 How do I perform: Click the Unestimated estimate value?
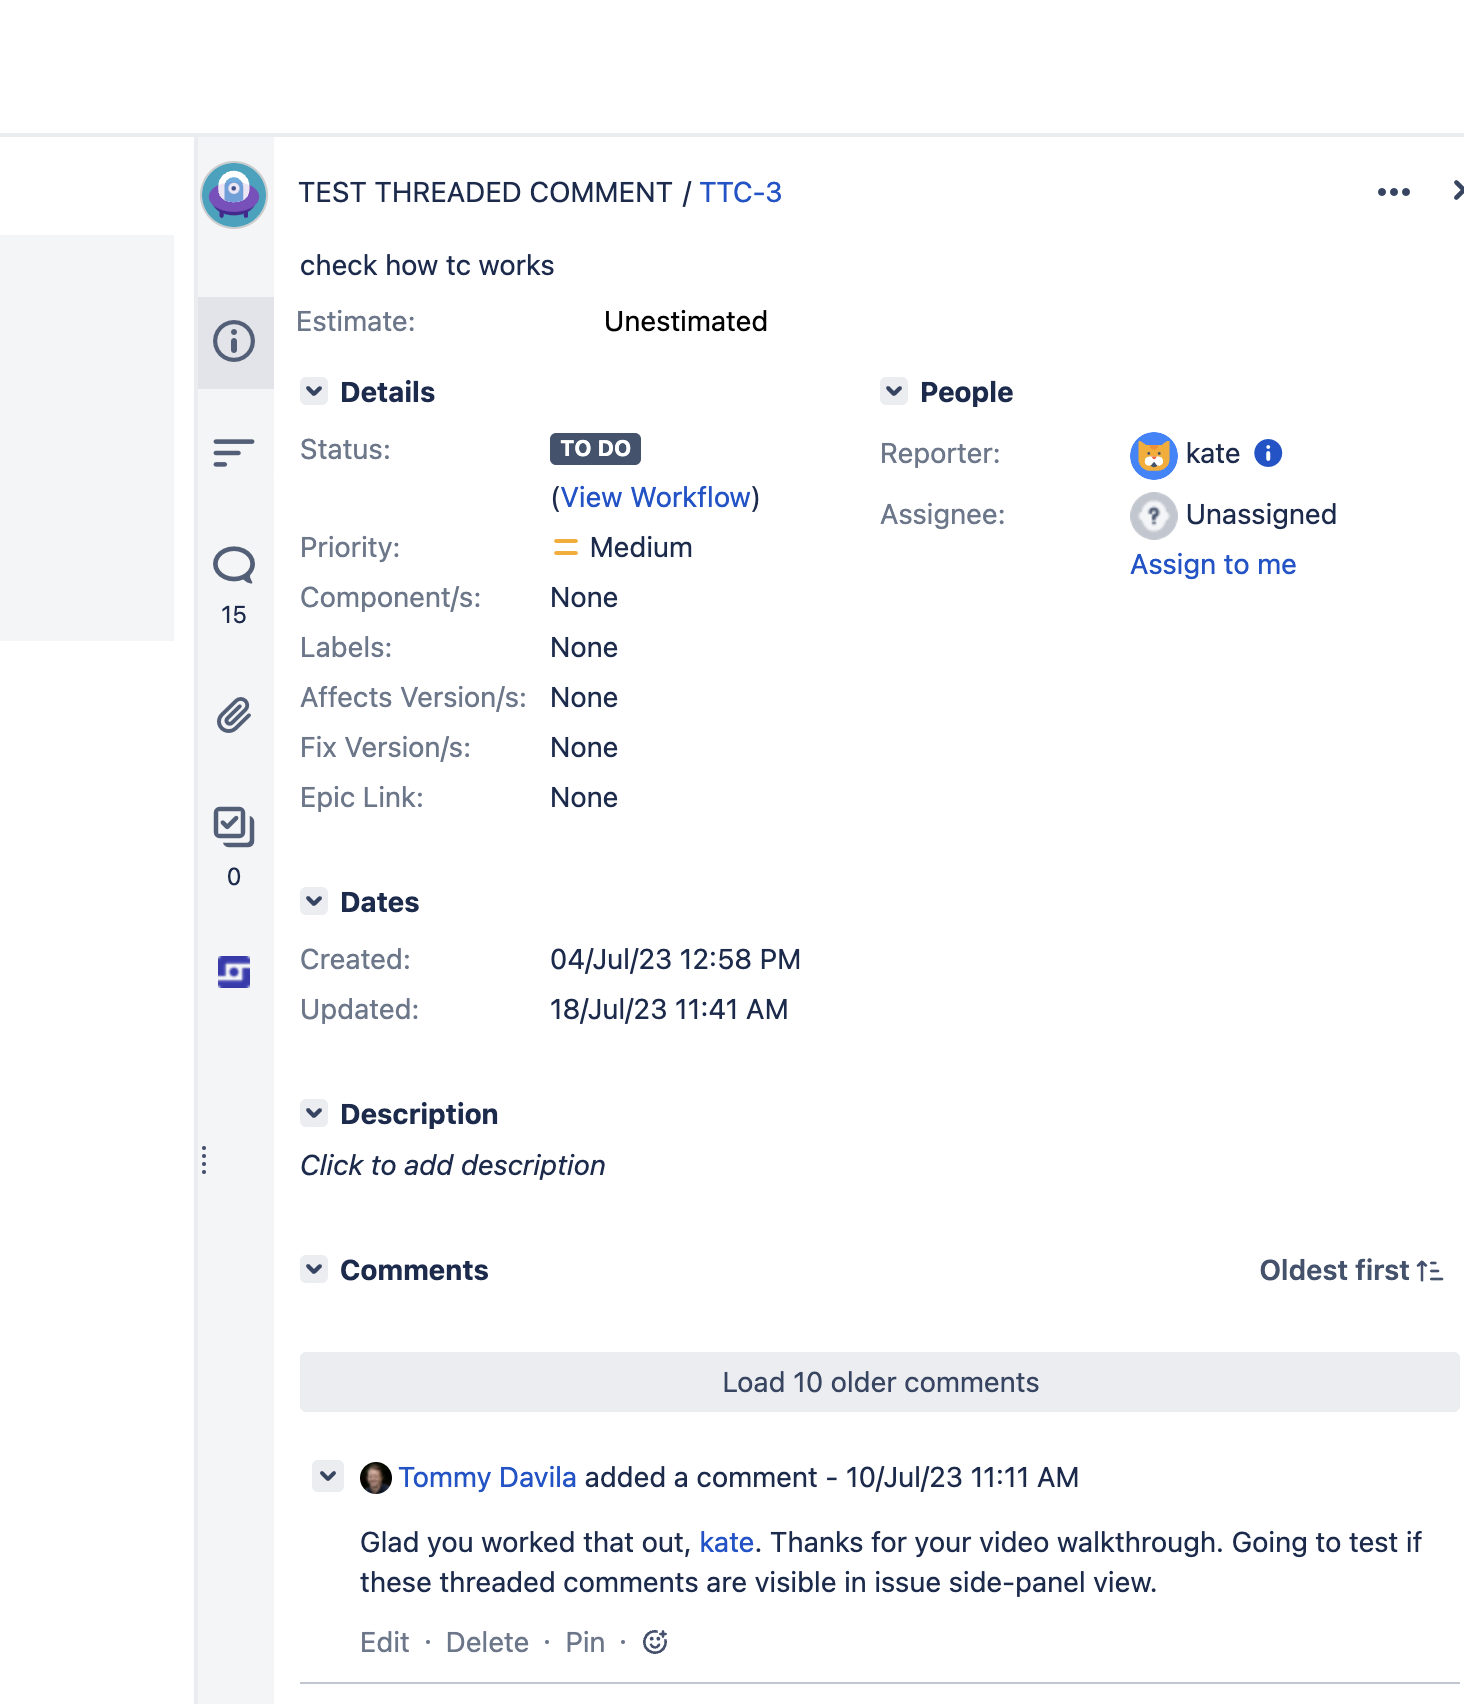tap(686, 321)
